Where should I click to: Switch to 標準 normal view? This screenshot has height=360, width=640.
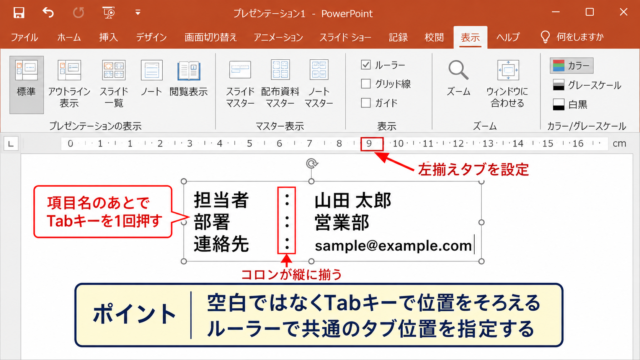click(26, 84)
